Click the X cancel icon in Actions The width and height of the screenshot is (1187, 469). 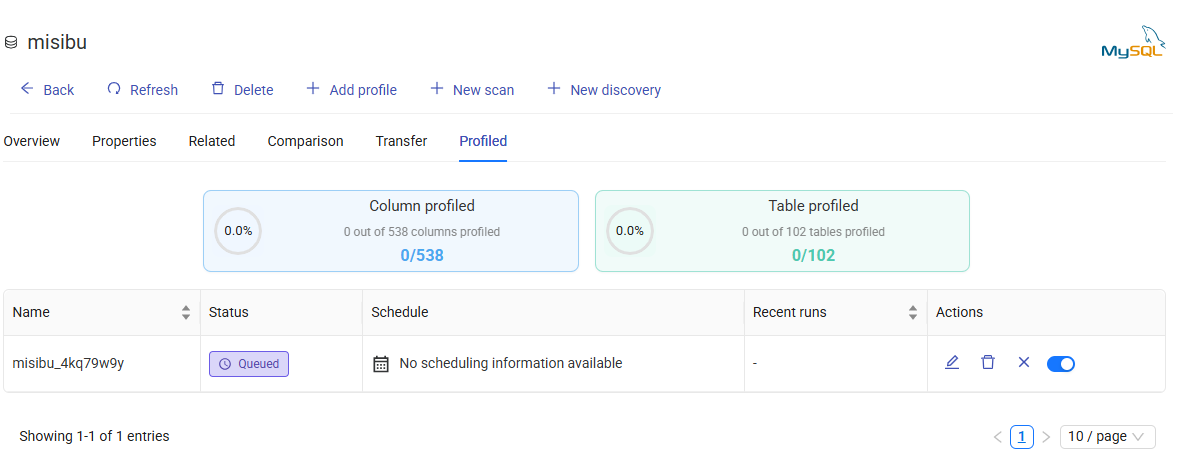coord(1023,363)
